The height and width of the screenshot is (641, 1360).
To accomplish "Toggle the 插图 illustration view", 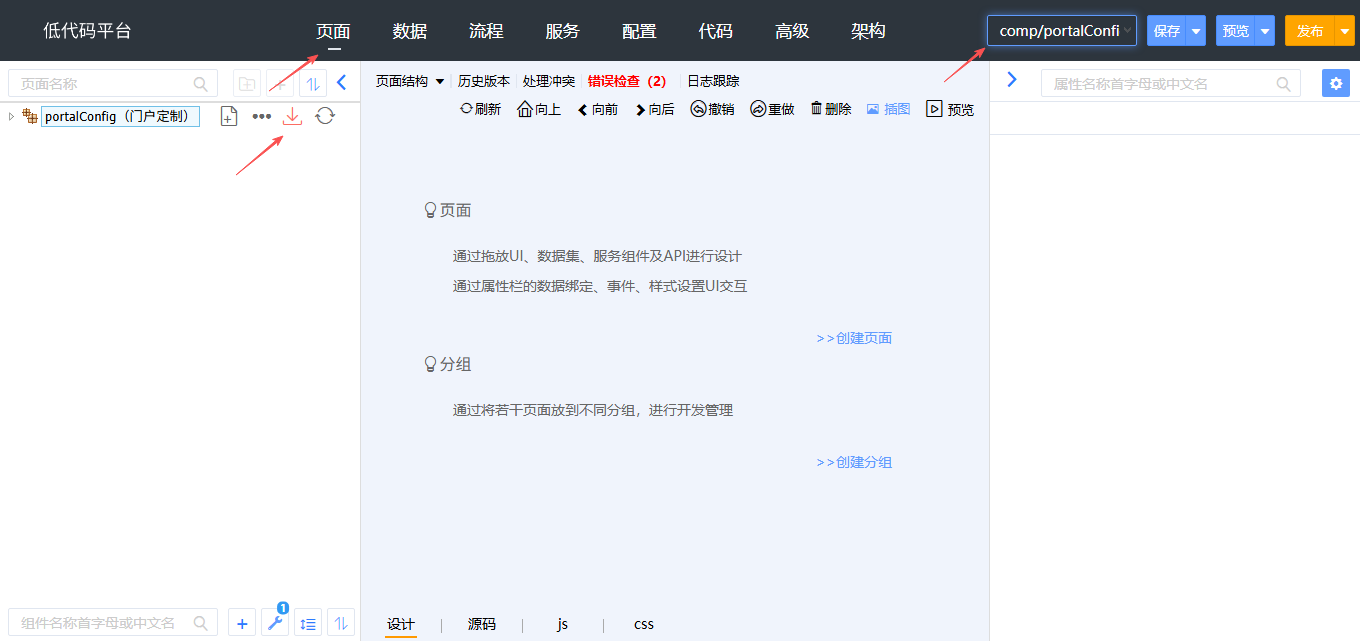I will (888, 109).
